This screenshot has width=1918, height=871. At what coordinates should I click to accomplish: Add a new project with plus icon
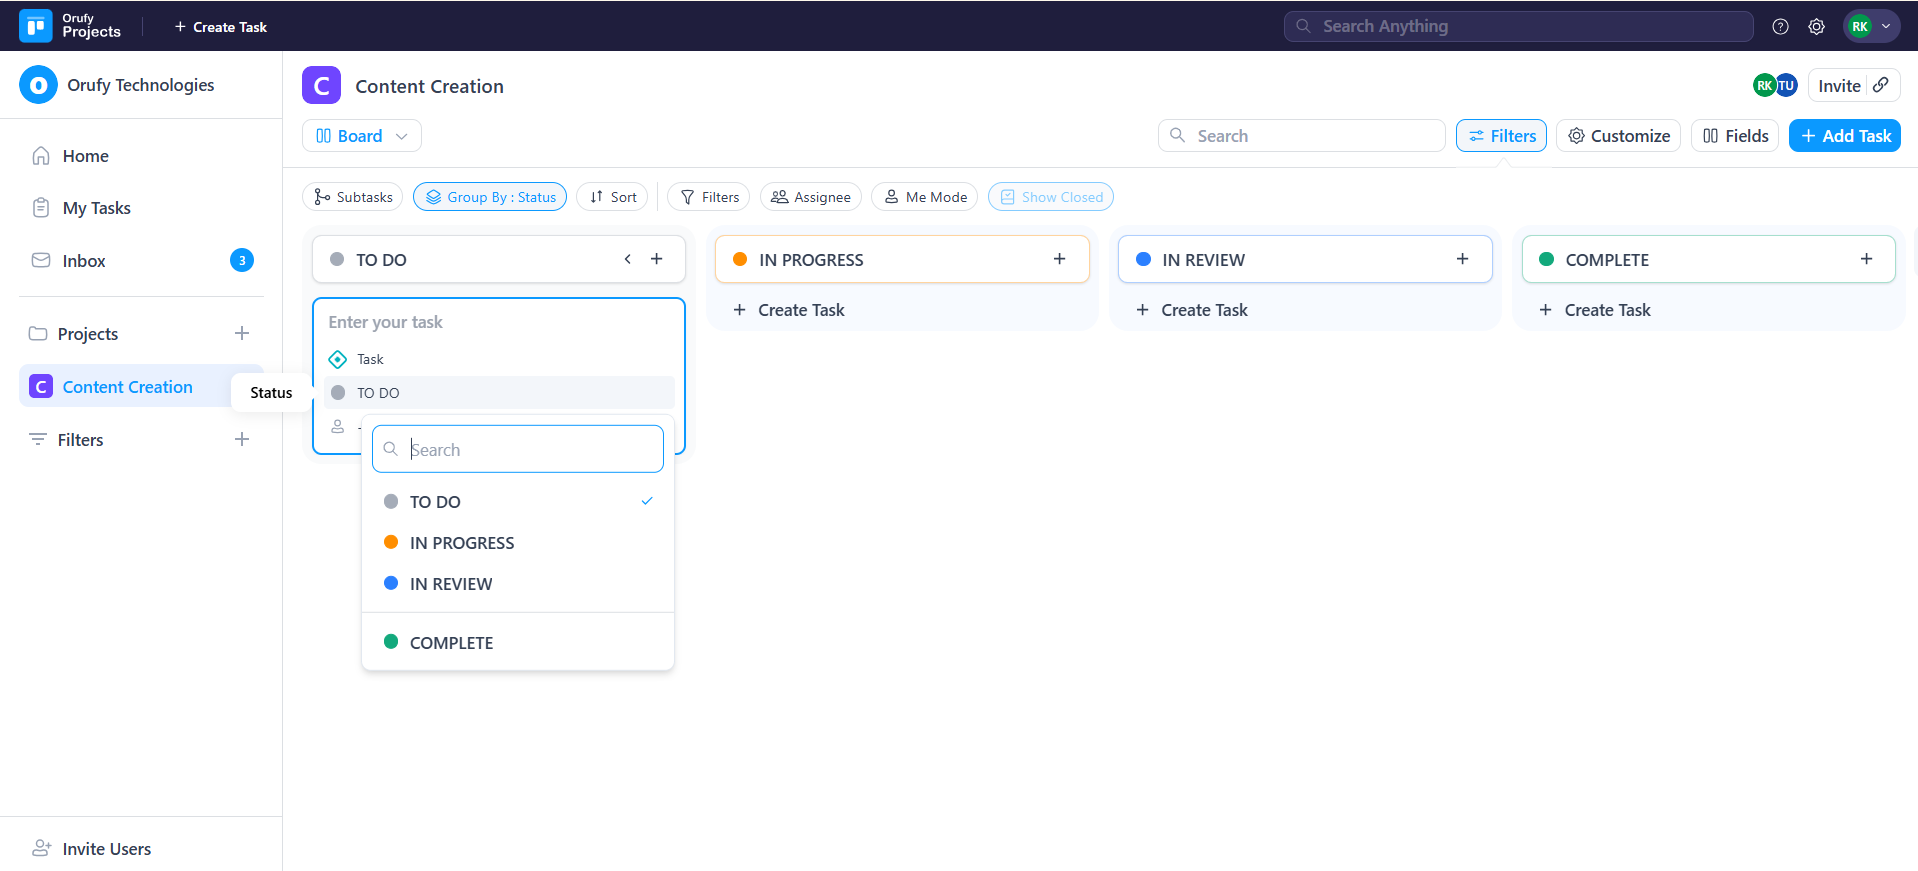click(x=242, y=333)
